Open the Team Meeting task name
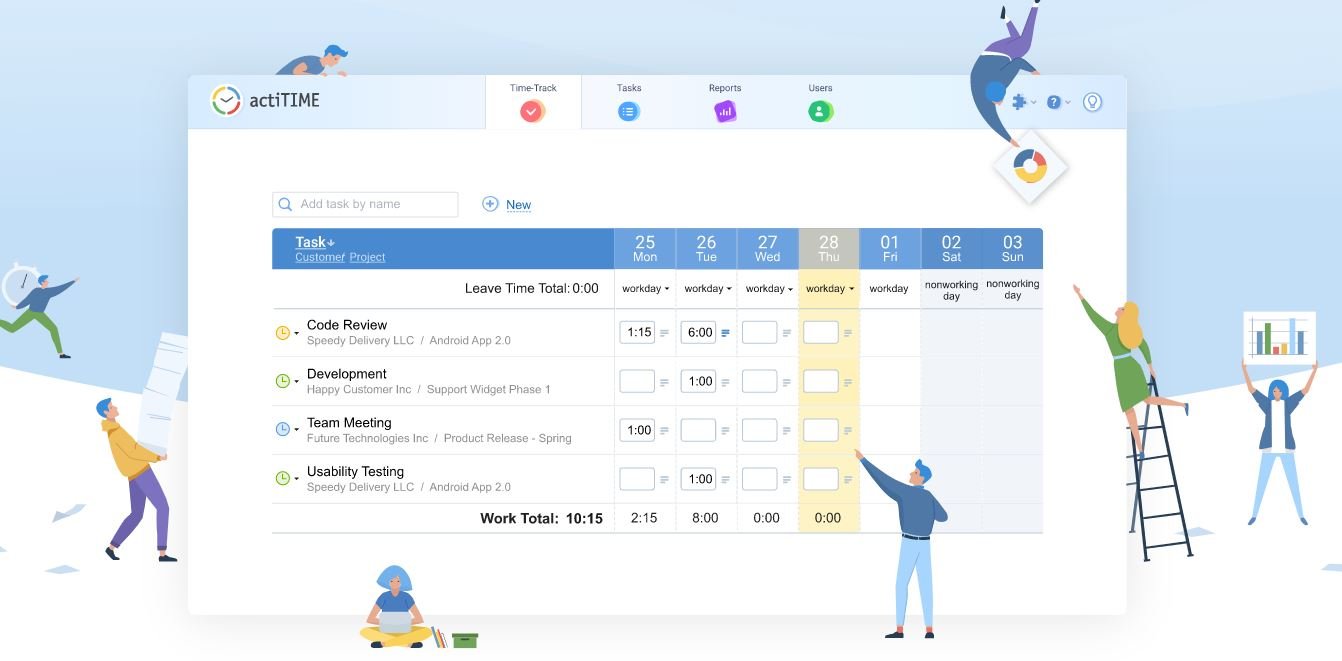The height and width of the screenshot is (661, 1342). (349, 423)
